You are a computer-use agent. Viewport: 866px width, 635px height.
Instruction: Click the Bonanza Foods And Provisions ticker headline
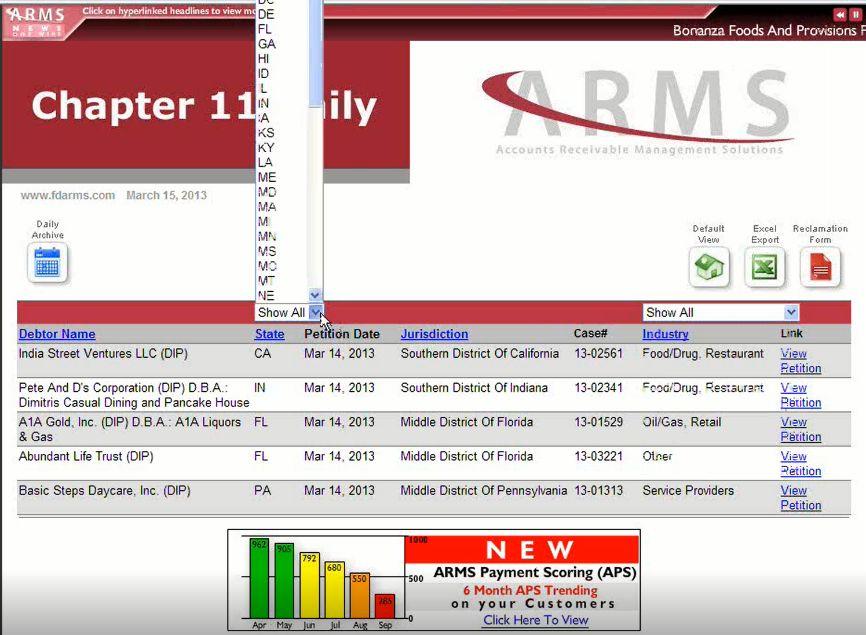769,30
